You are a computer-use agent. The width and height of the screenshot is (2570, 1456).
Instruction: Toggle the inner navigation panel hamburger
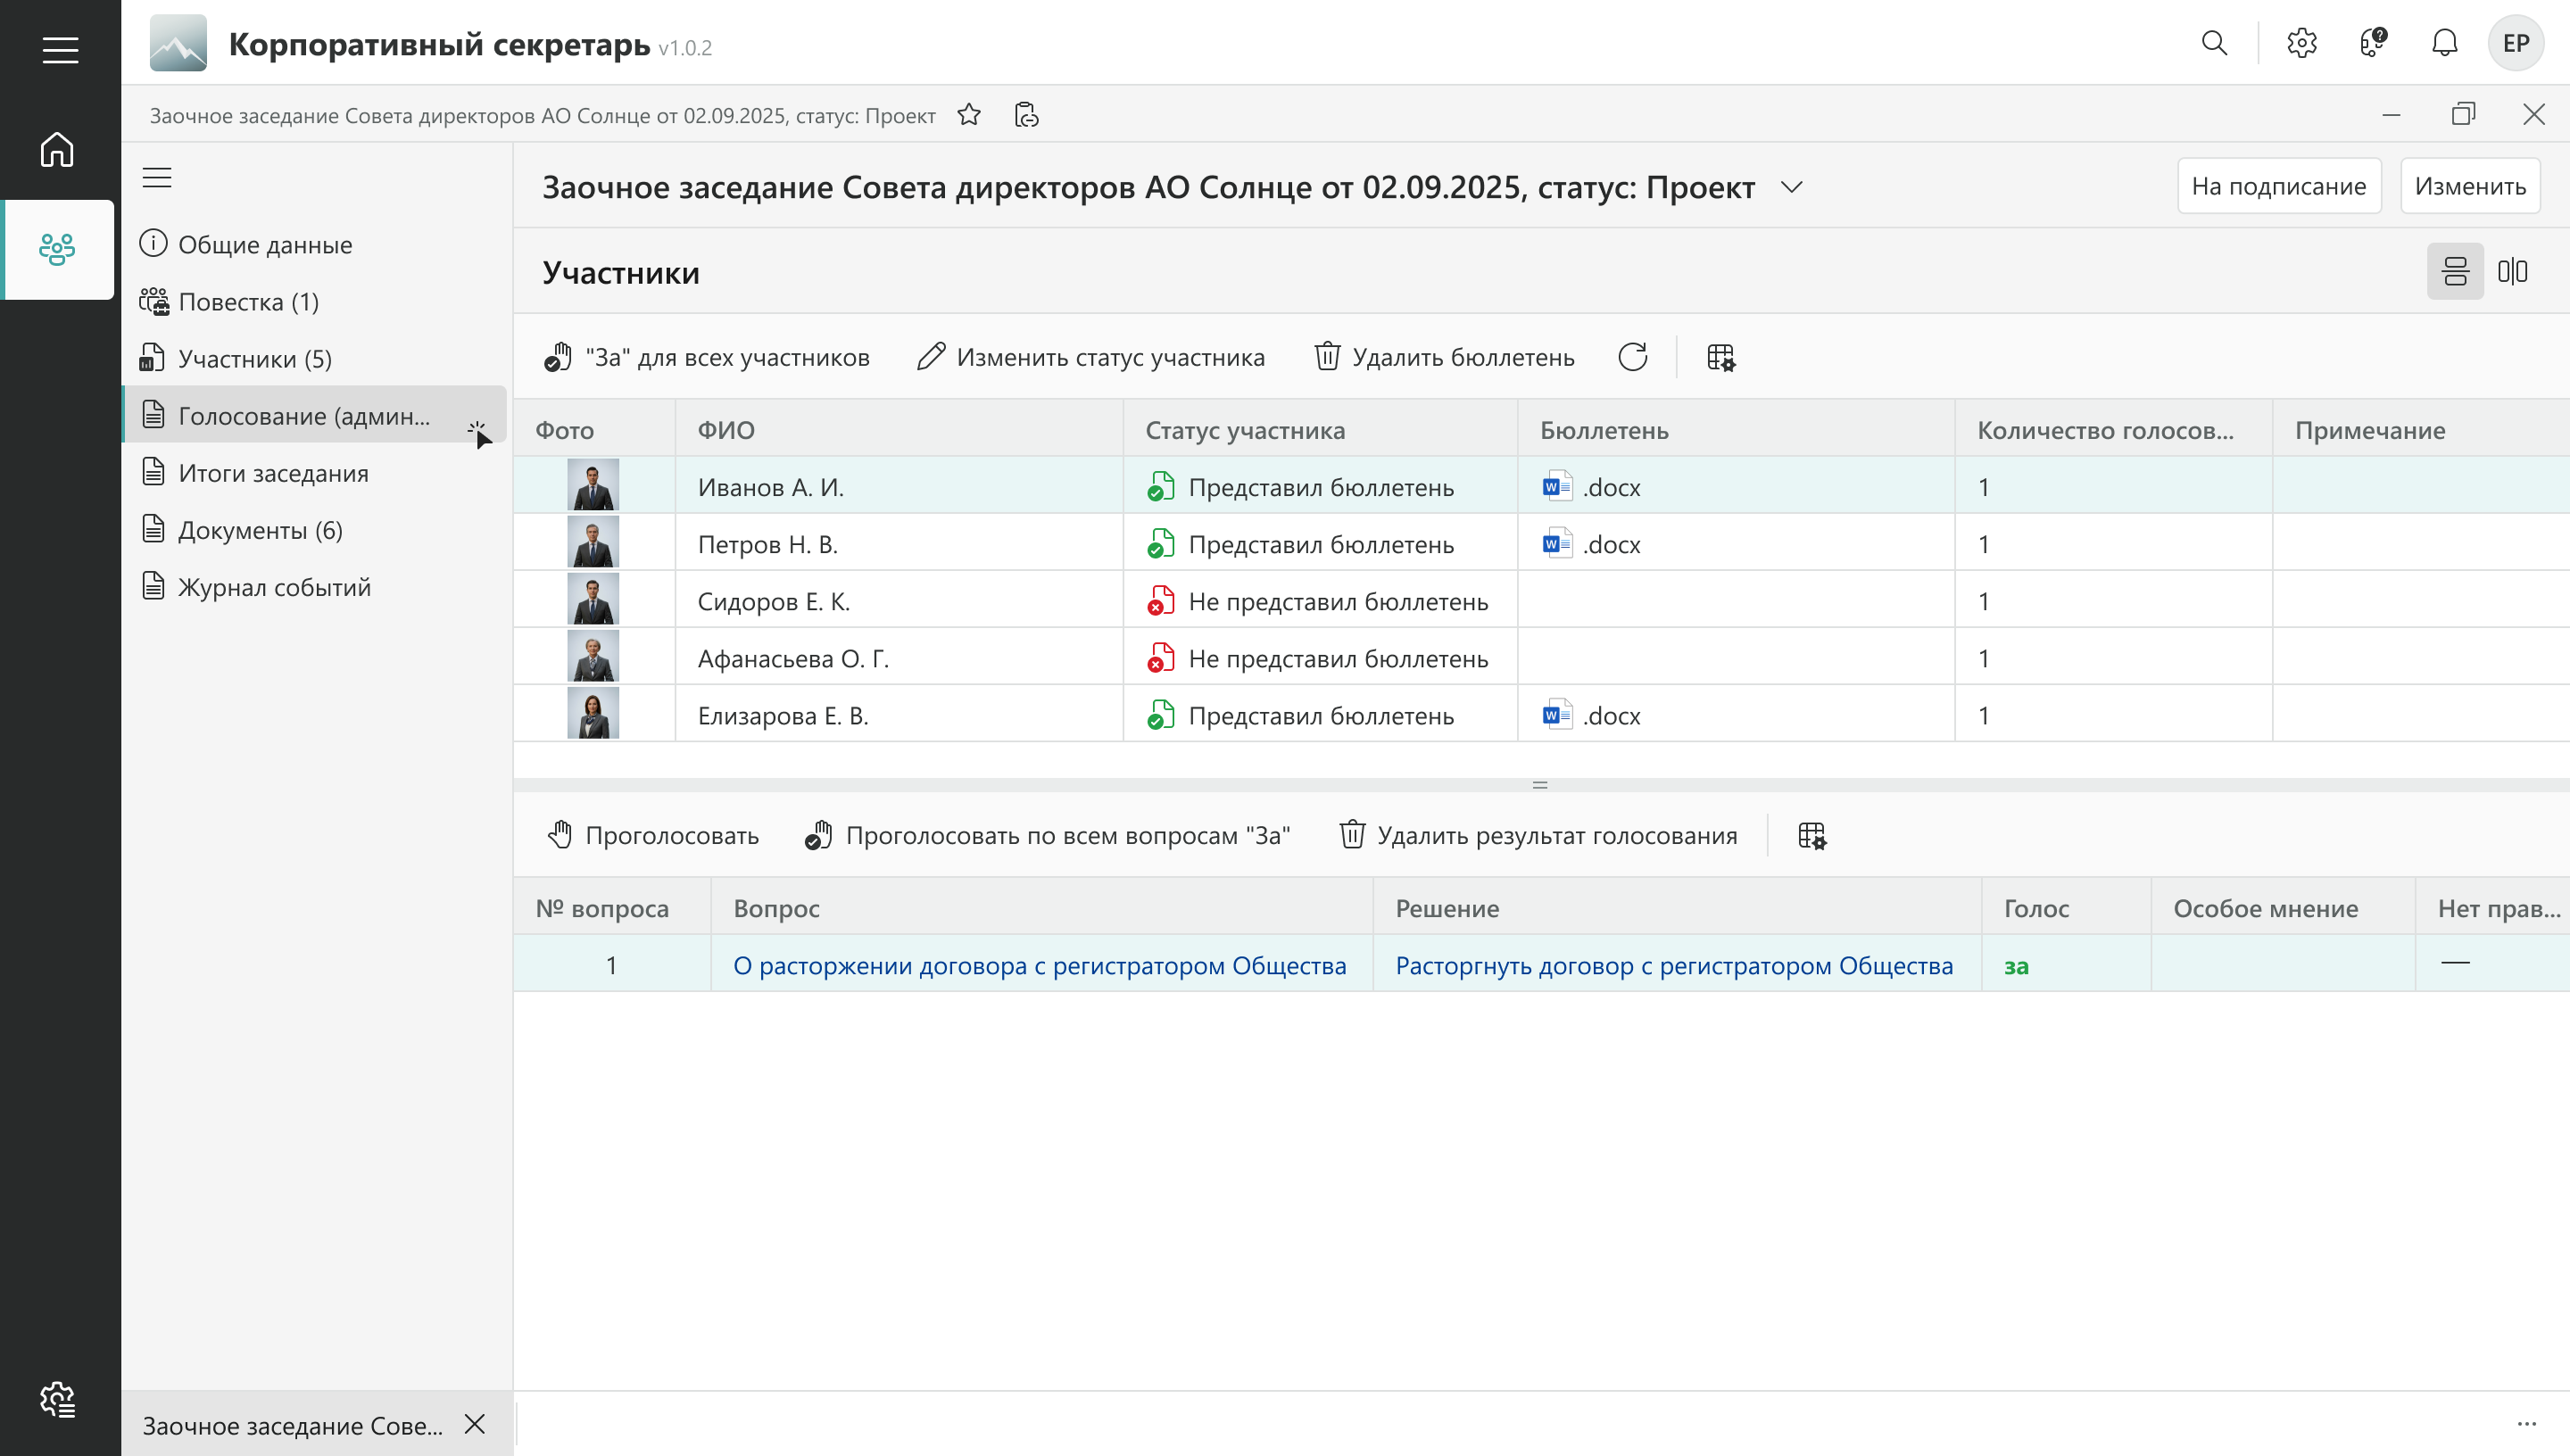[x=157, y=178]
